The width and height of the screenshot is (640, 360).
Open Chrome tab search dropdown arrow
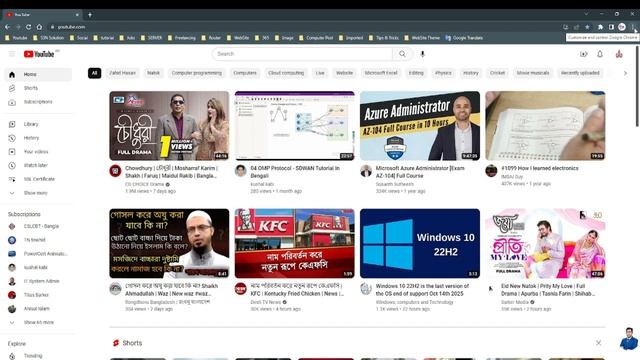[x=586, y=14]
